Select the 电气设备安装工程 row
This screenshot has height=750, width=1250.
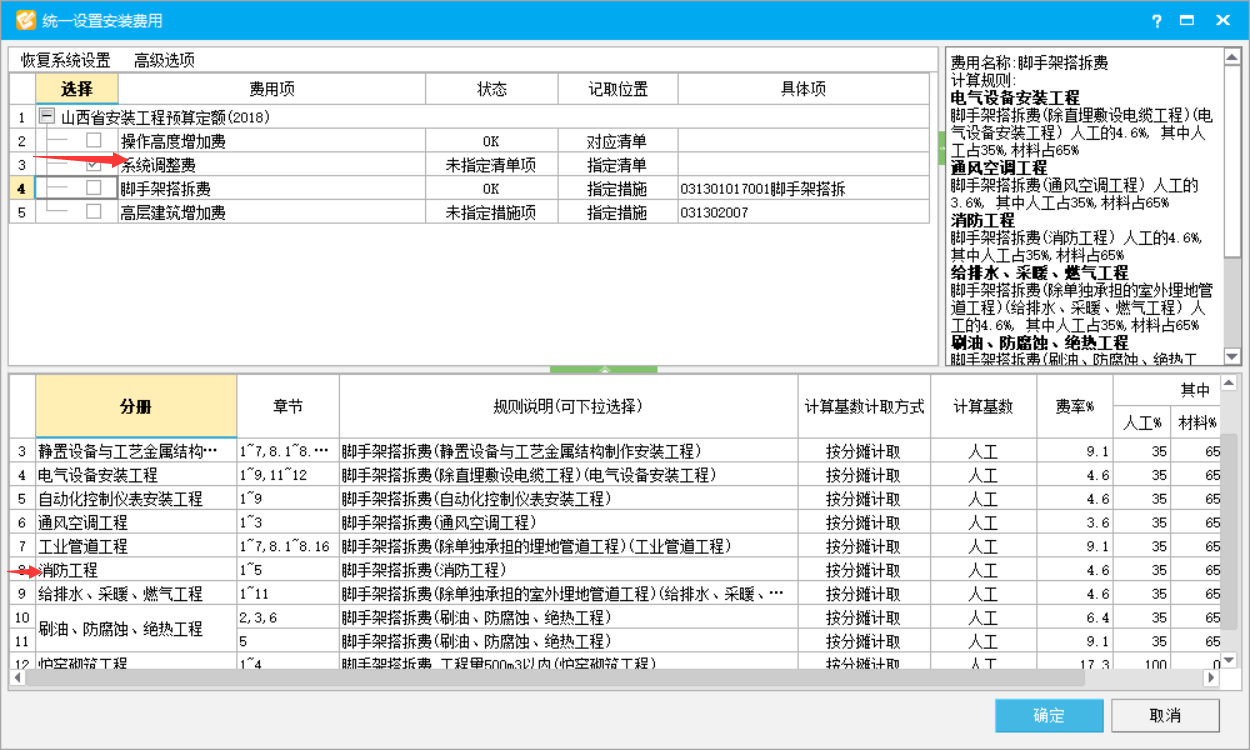[615, 475]
